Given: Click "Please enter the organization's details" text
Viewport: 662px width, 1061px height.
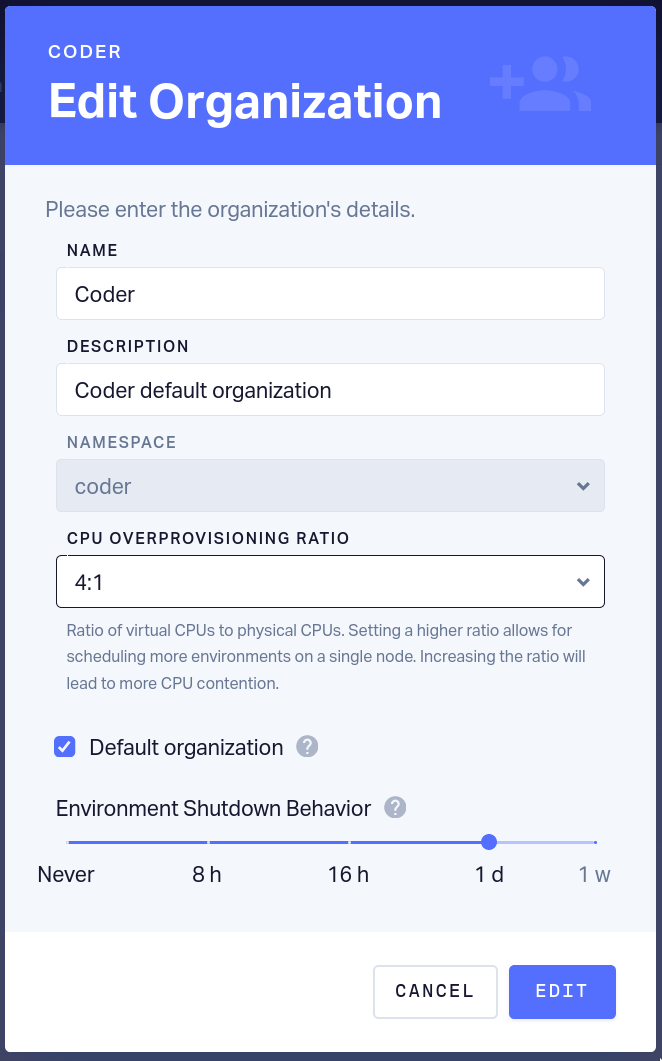Looking at the screenshot, I should pos(230,210).
